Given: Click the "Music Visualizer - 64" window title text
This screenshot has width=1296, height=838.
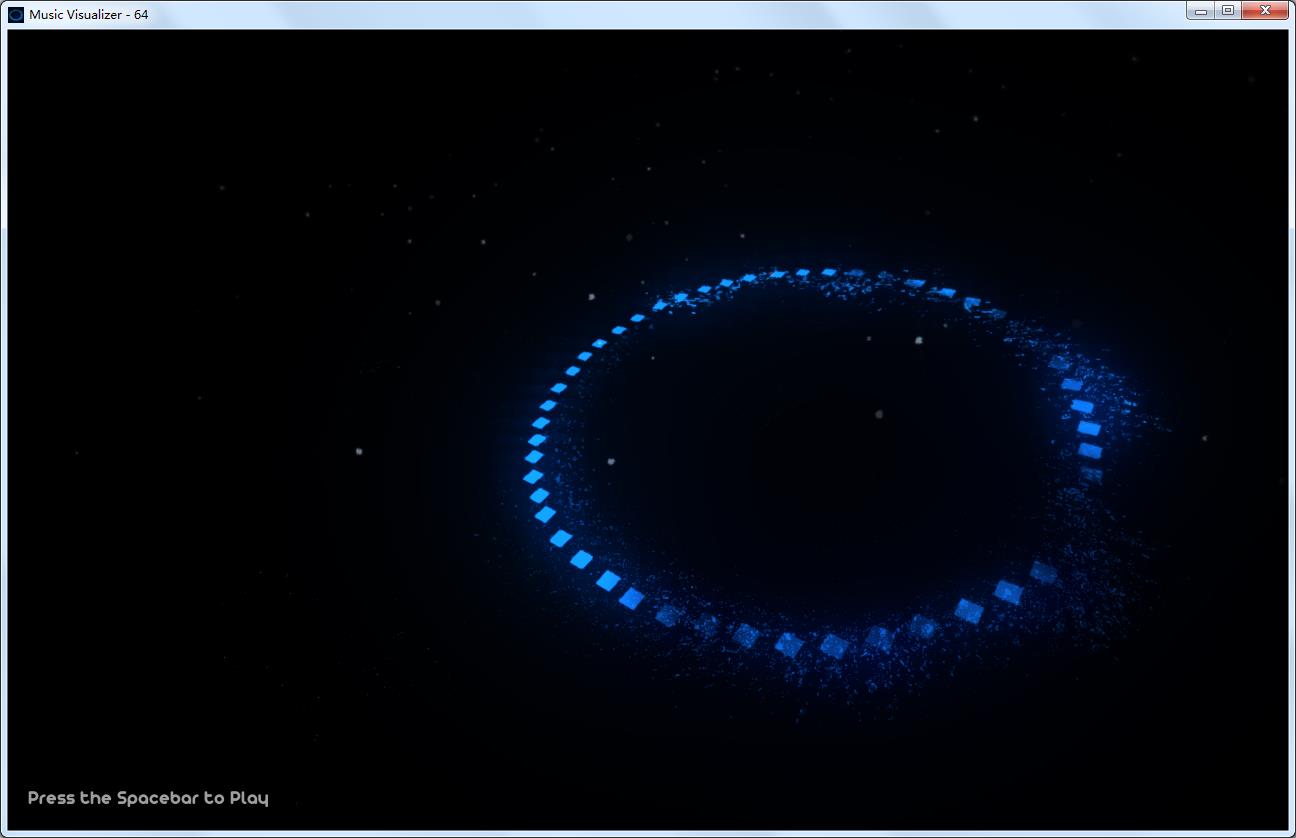Looking at the screenshot, I should coord(88,14).
